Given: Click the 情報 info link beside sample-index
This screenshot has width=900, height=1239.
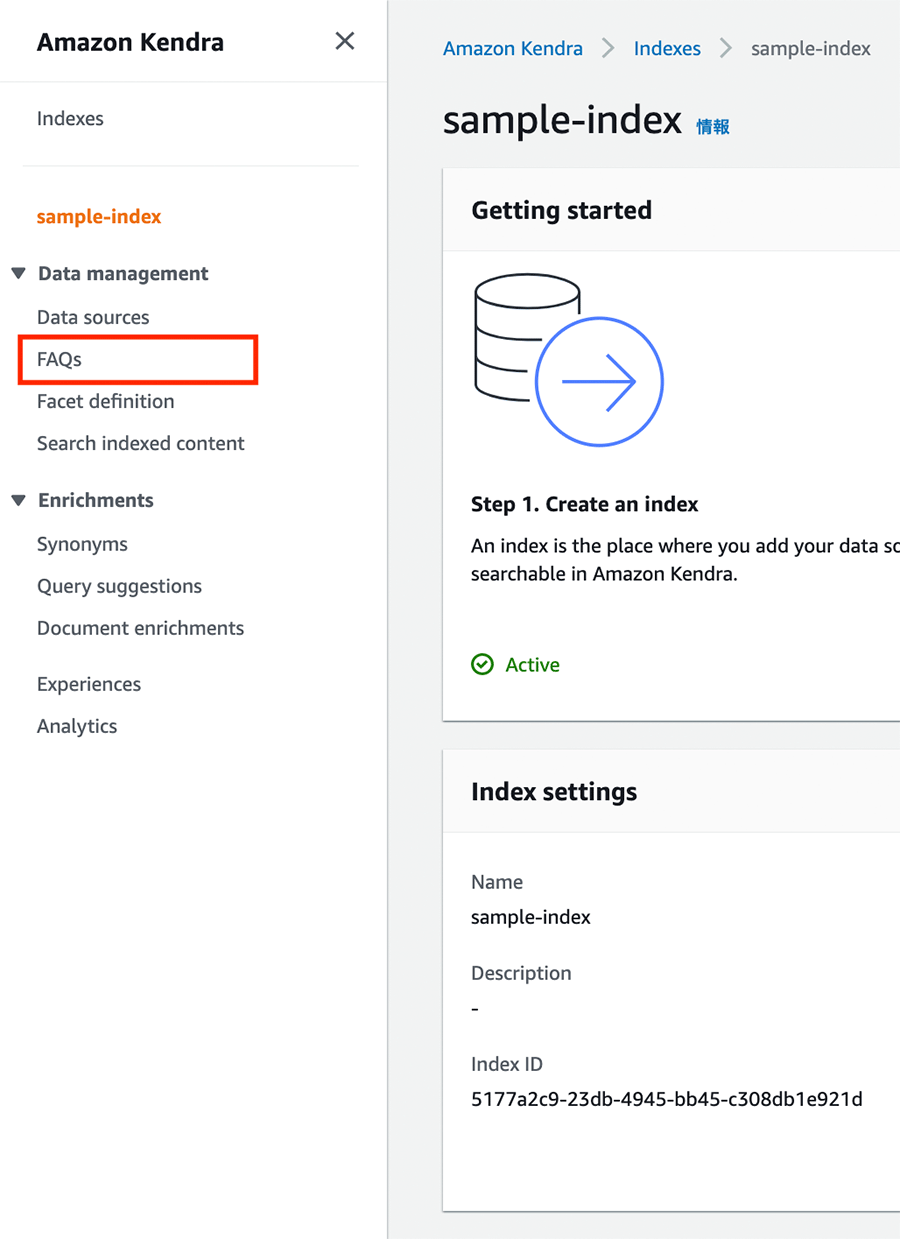Looking at the screenshot, I should coord(712,127).
